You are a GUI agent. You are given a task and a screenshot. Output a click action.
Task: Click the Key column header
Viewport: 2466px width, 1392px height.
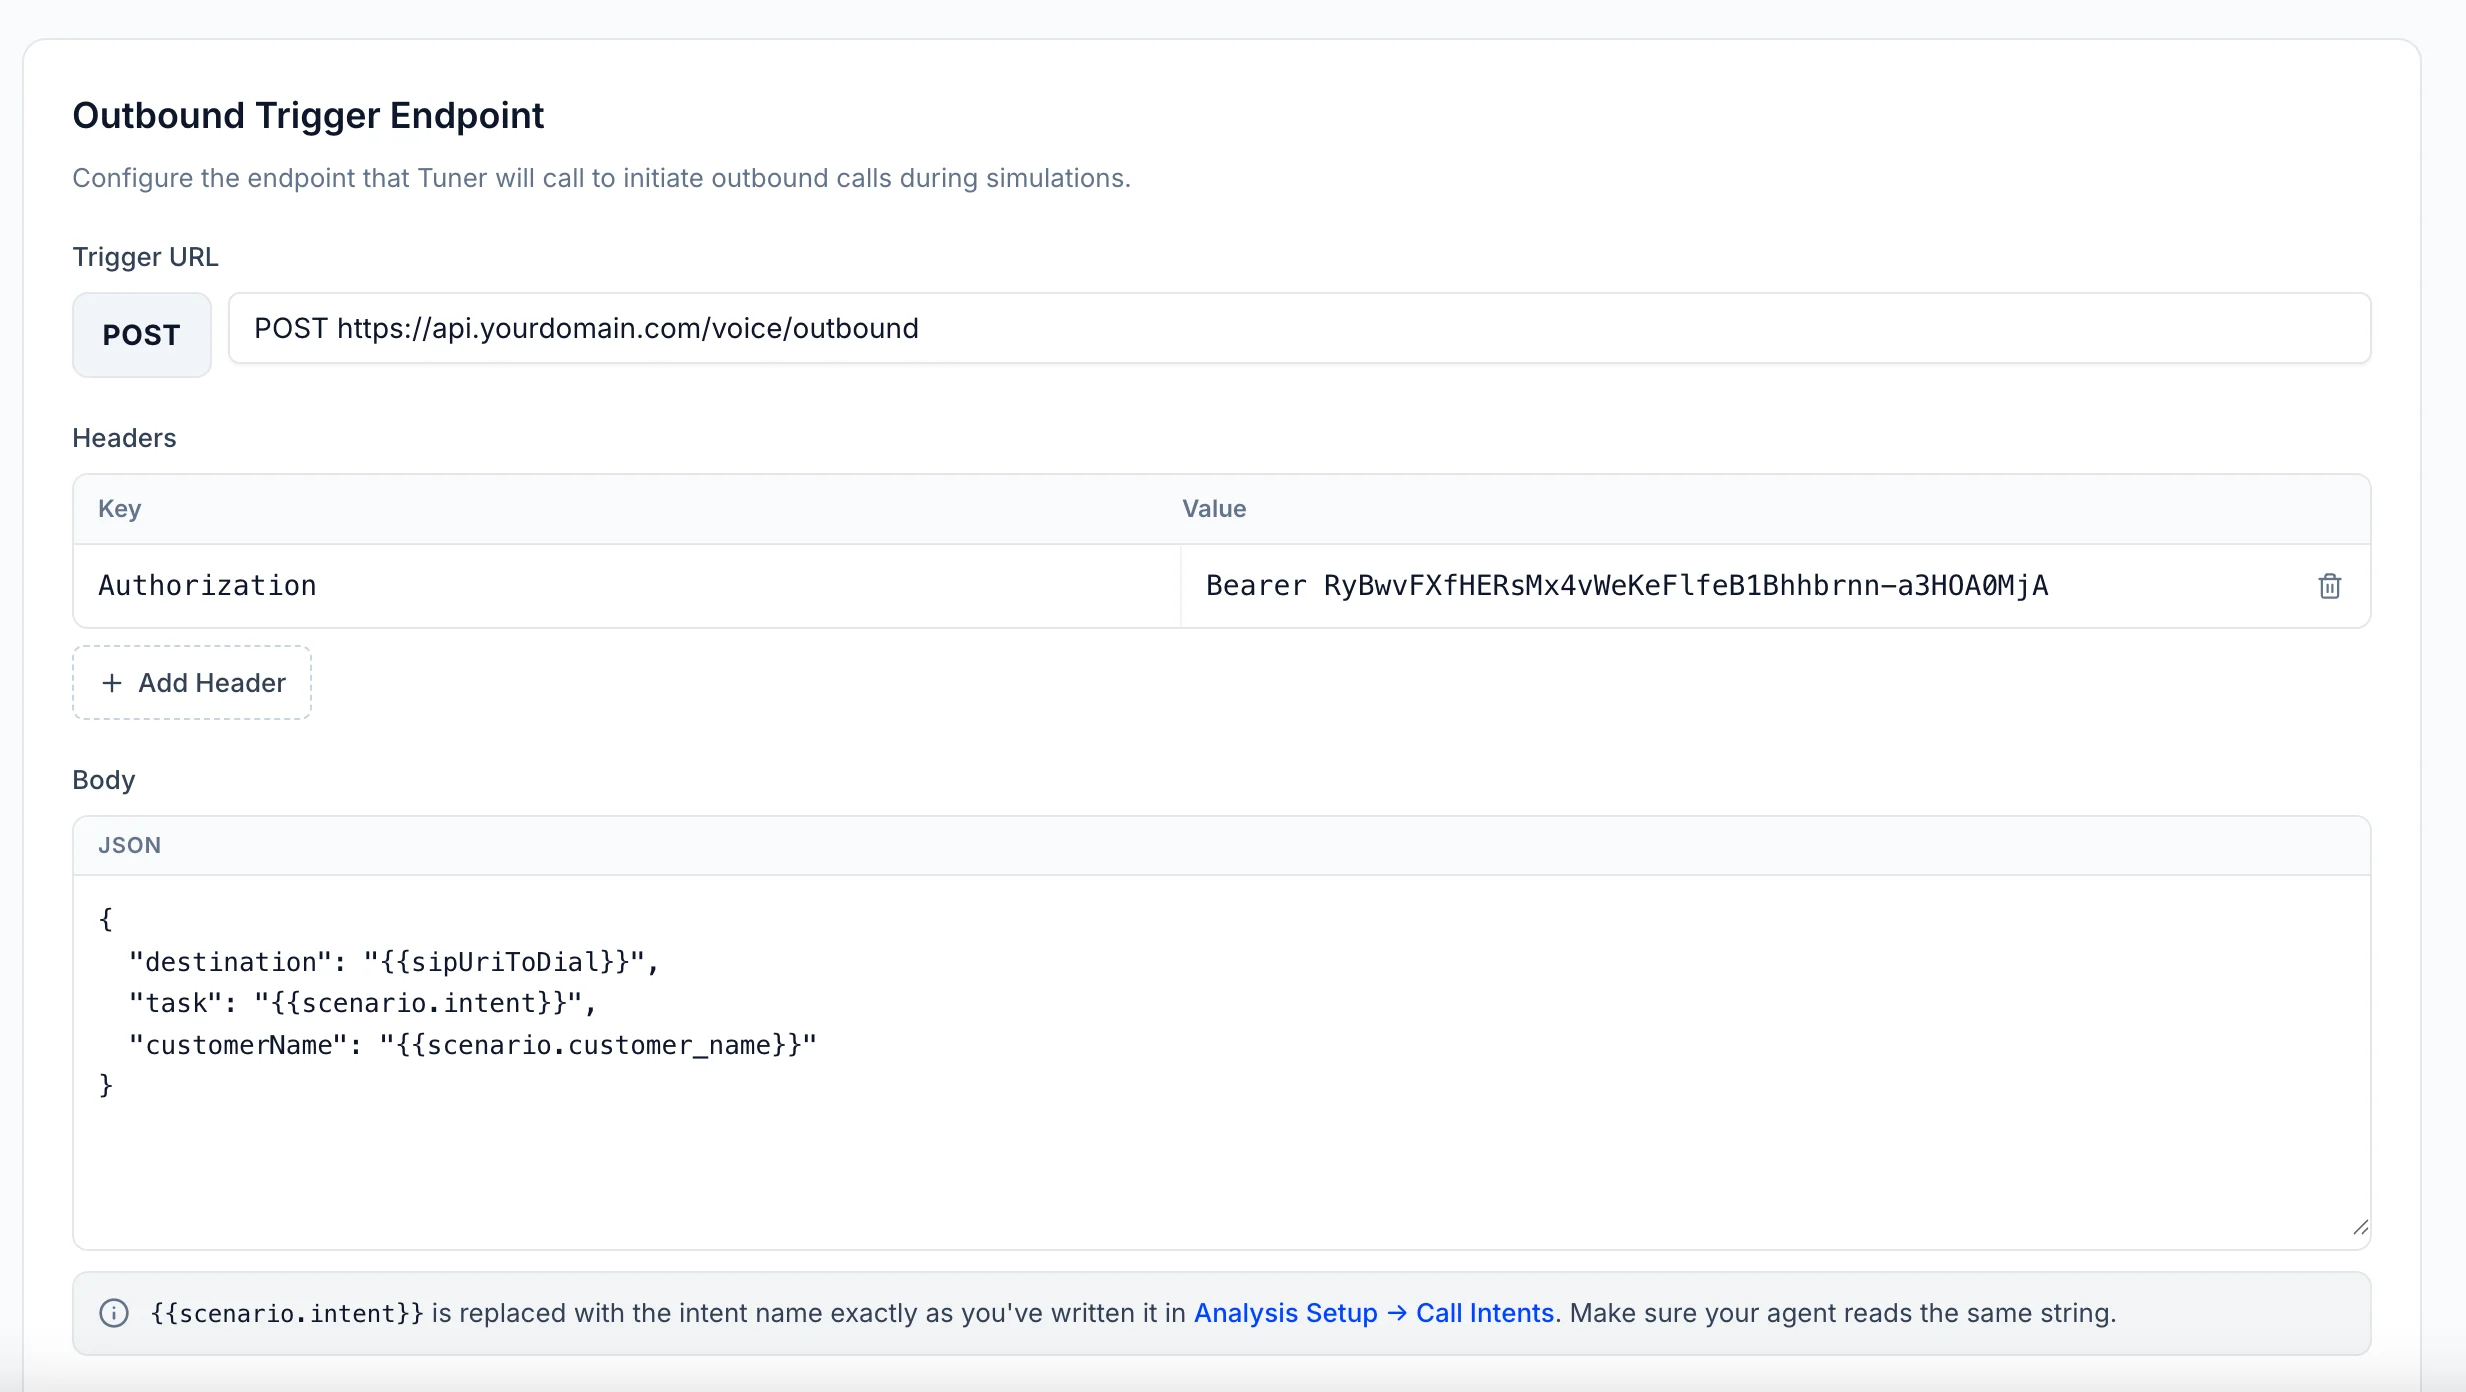point(119,509)
